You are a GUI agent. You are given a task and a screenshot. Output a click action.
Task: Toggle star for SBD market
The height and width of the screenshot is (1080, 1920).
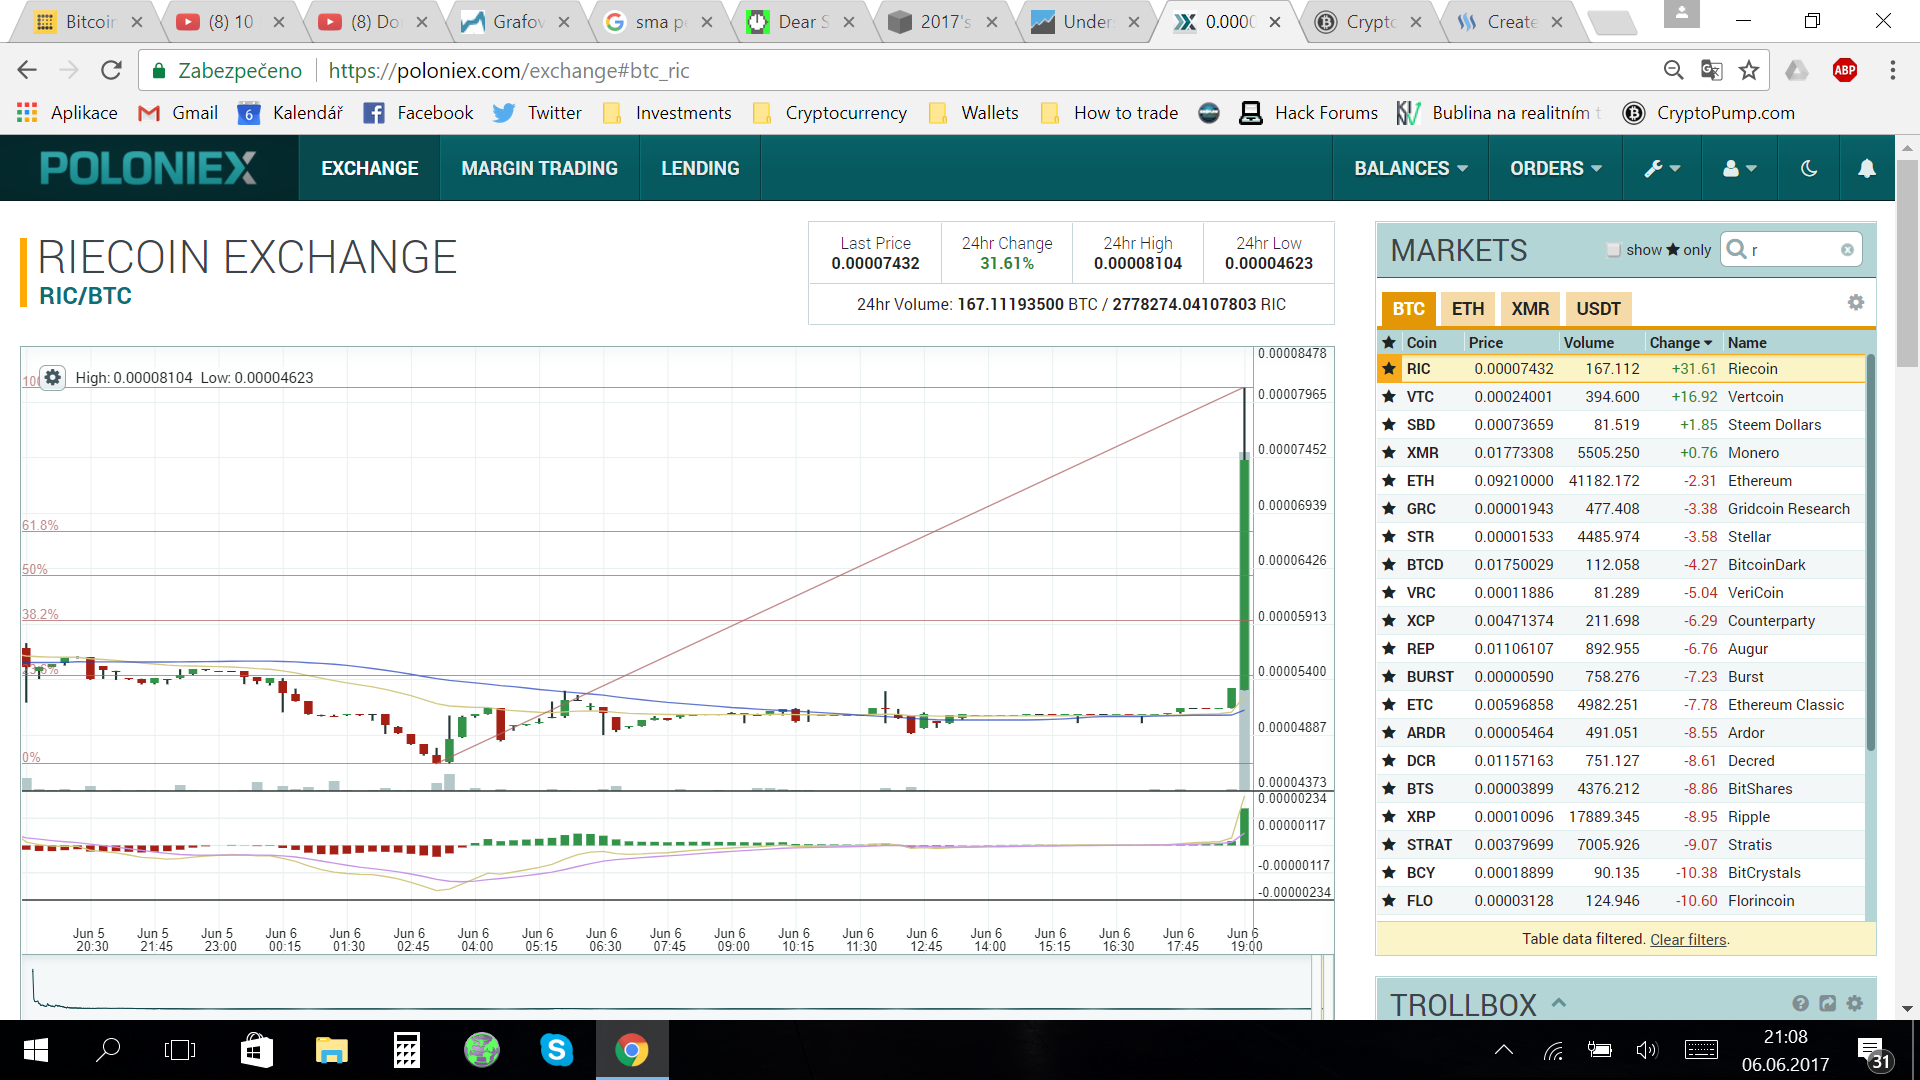pyautogui.click(x=1389, y=425)
